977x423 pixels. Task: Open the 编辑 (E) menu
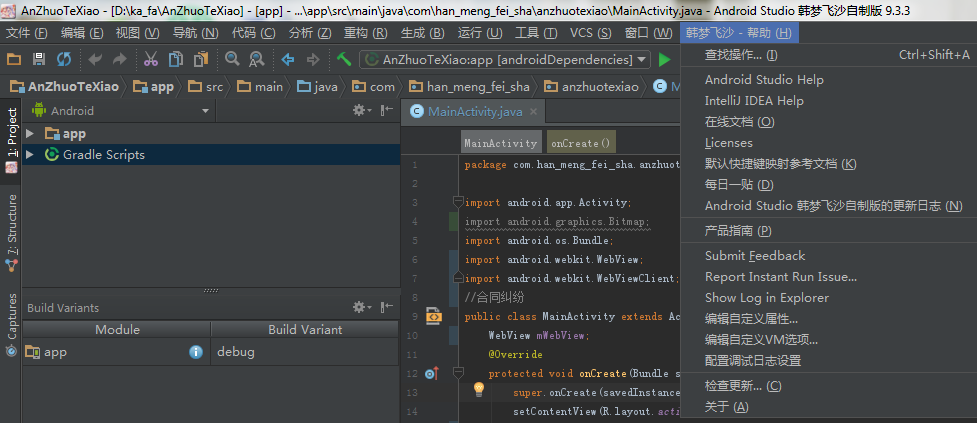point(82,33)
